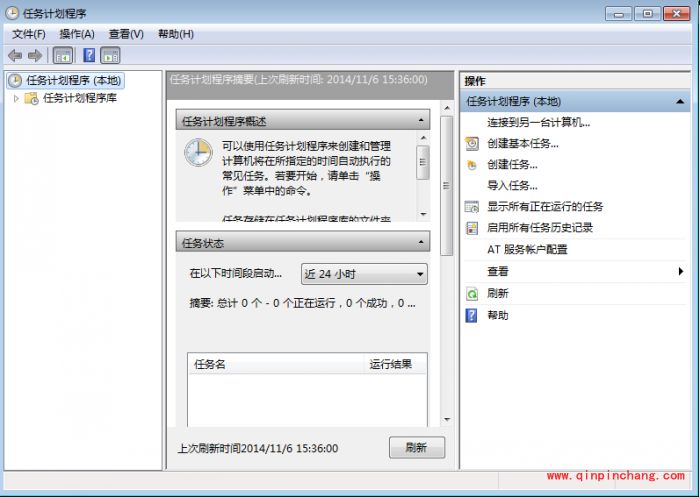The width and height of the screenshot is (700, 497).
Task: Collapse the 任务状态 section
Action: click(x=421, y=242)
